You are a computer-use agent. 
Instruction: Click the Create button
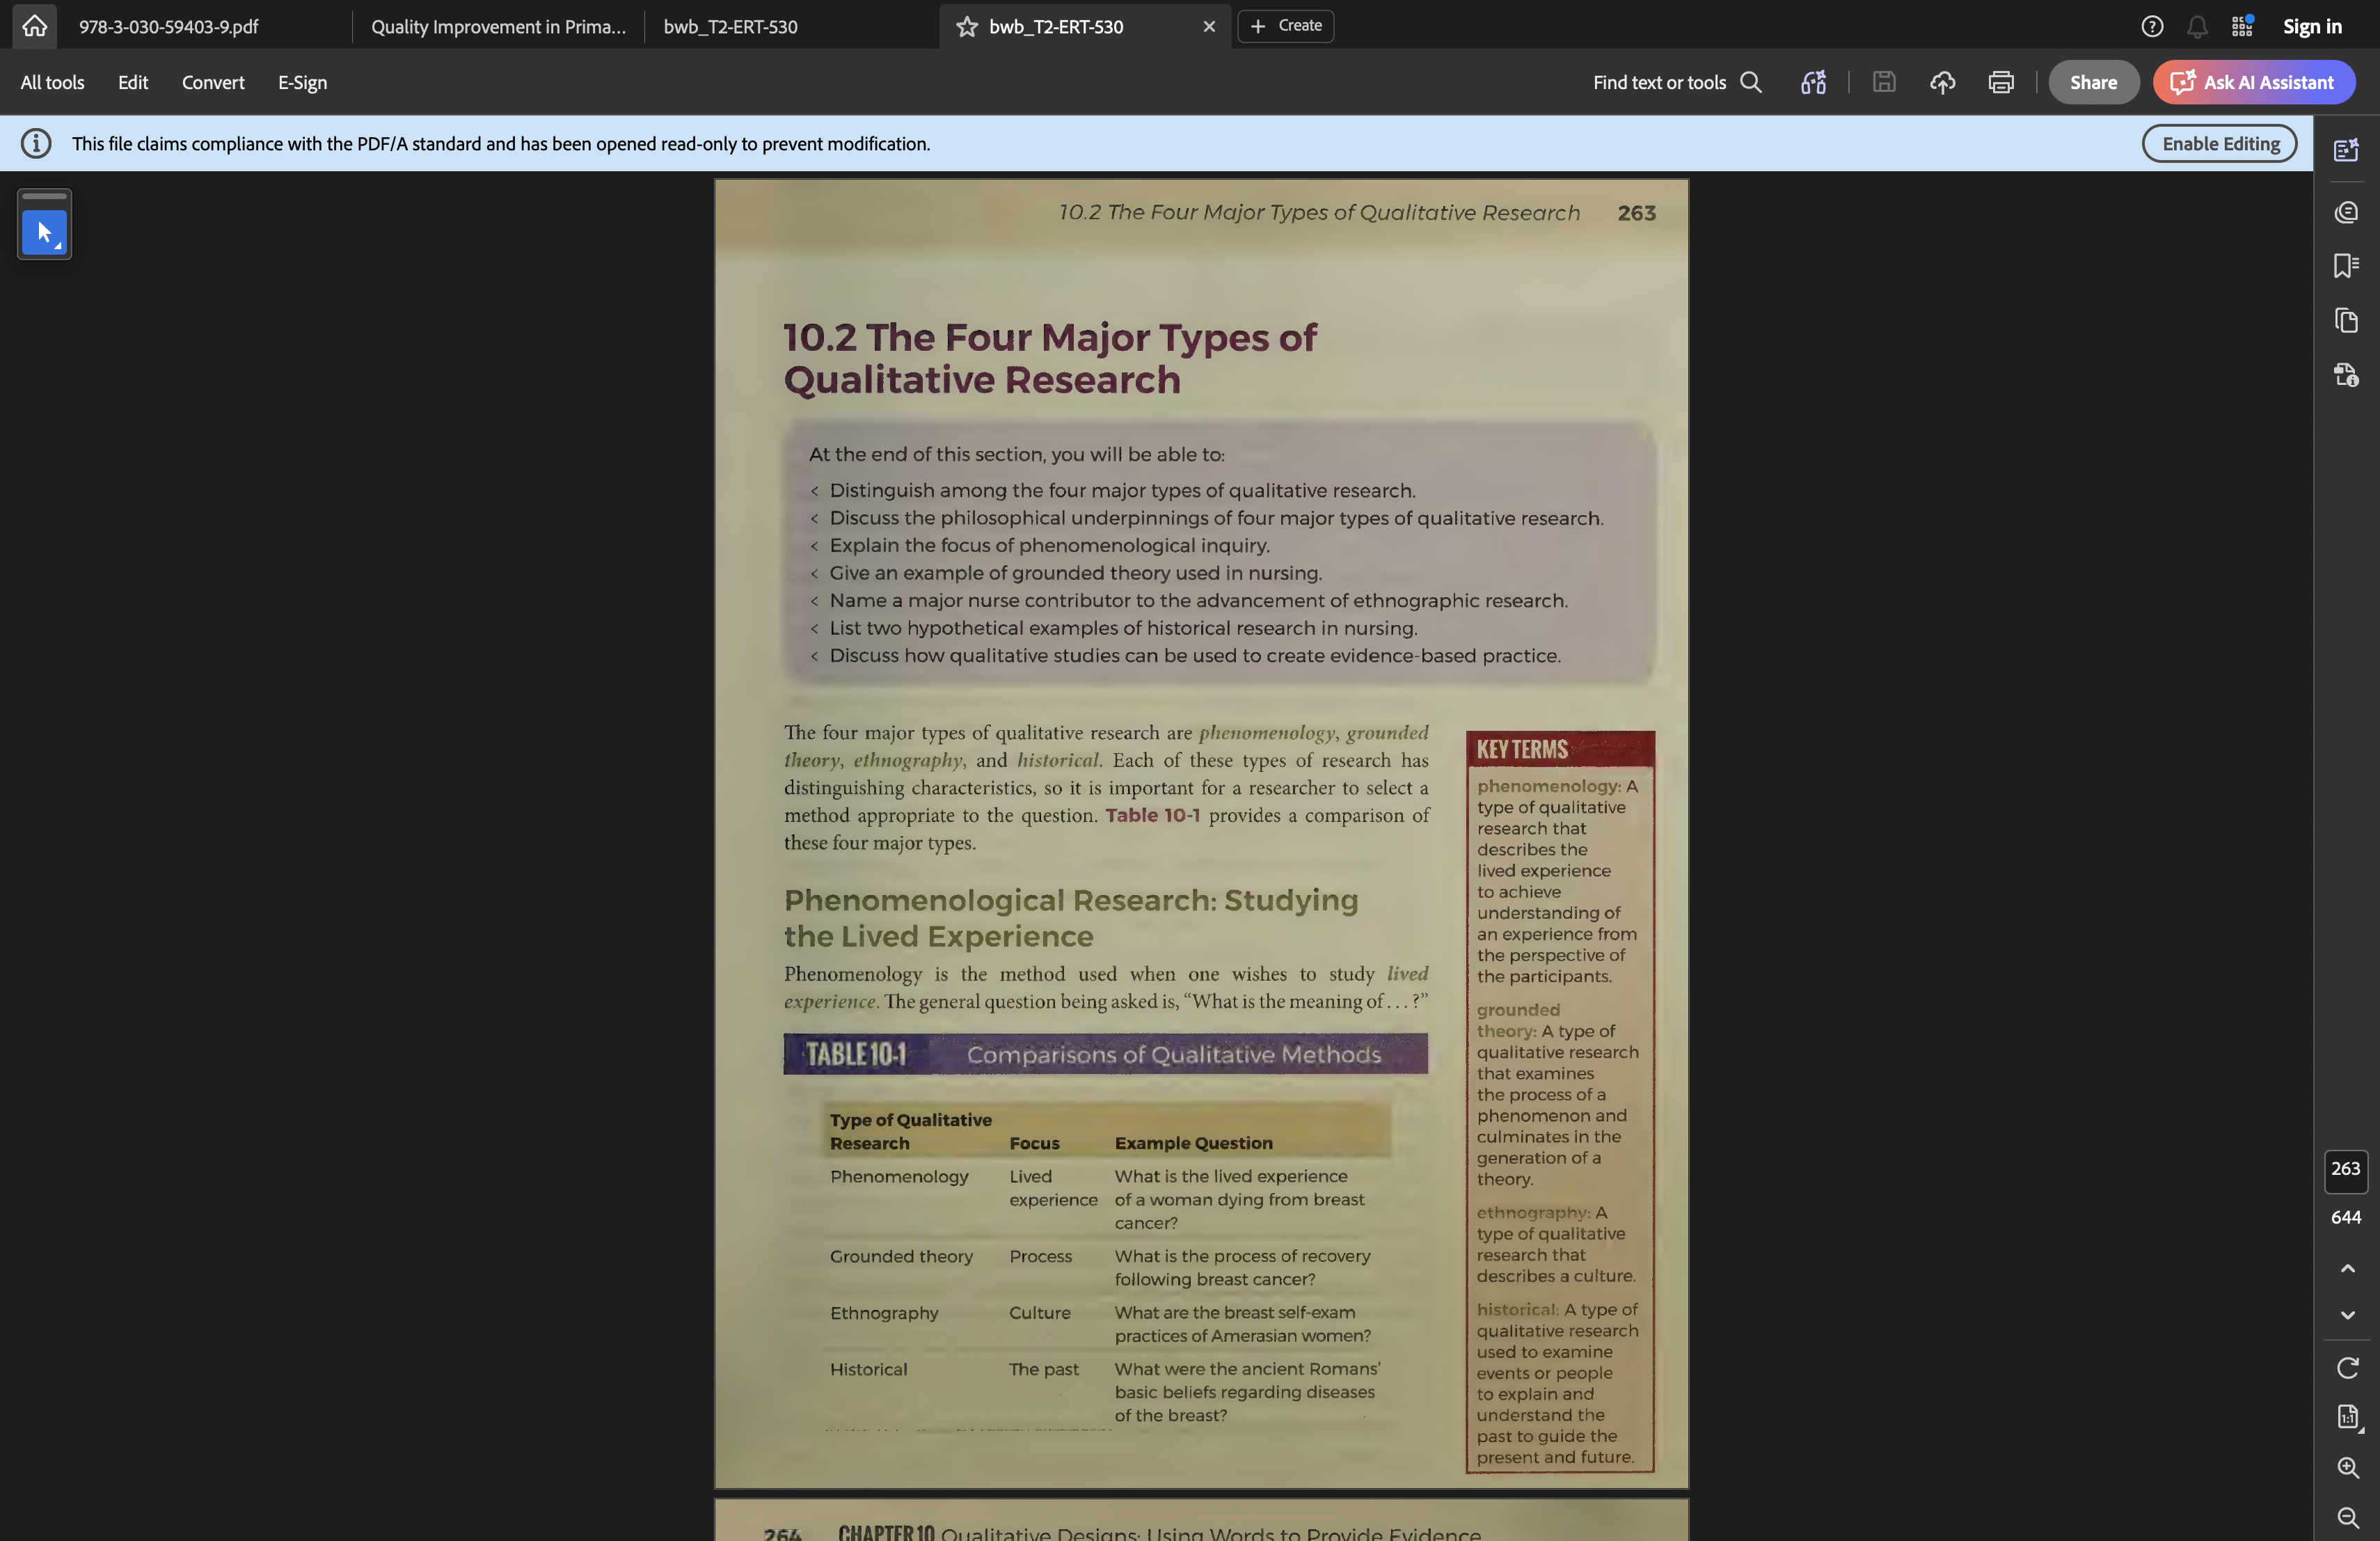coord(1285,26)
